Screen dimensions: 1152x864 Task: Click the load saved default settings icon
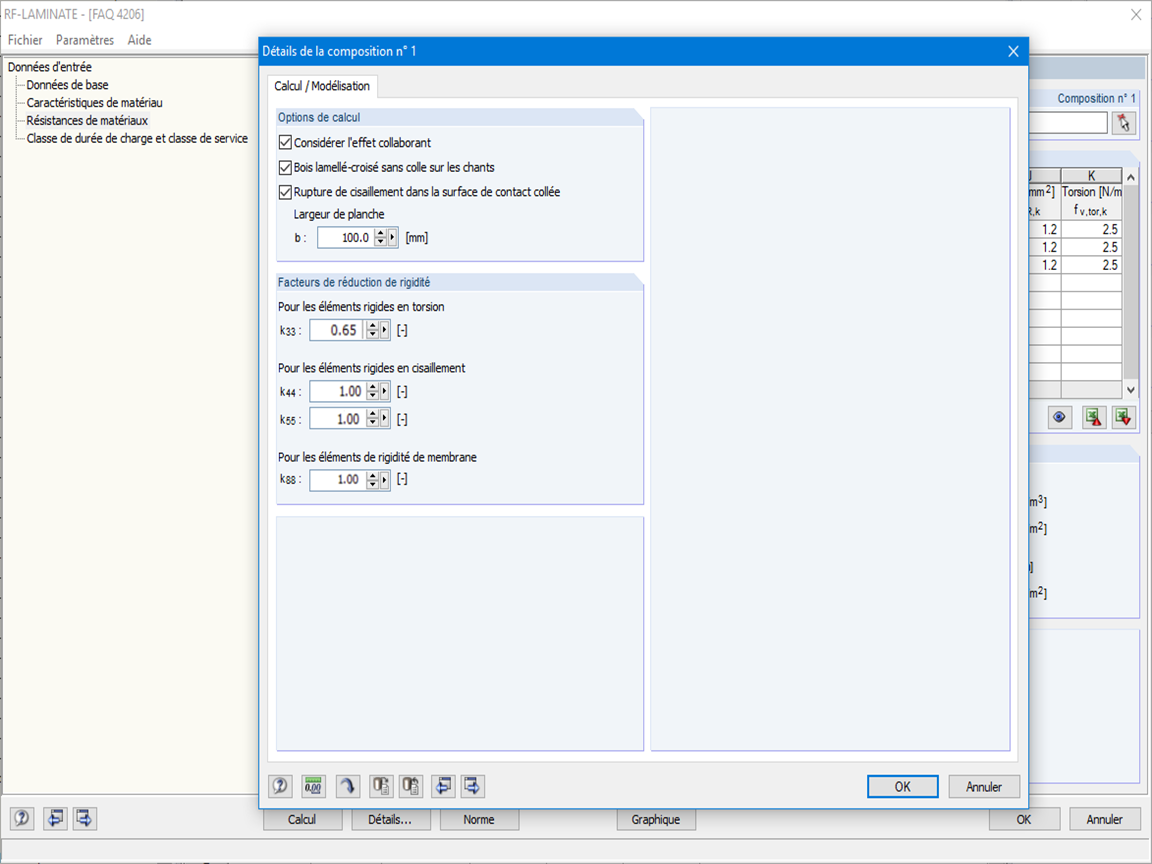coord(381,786)
